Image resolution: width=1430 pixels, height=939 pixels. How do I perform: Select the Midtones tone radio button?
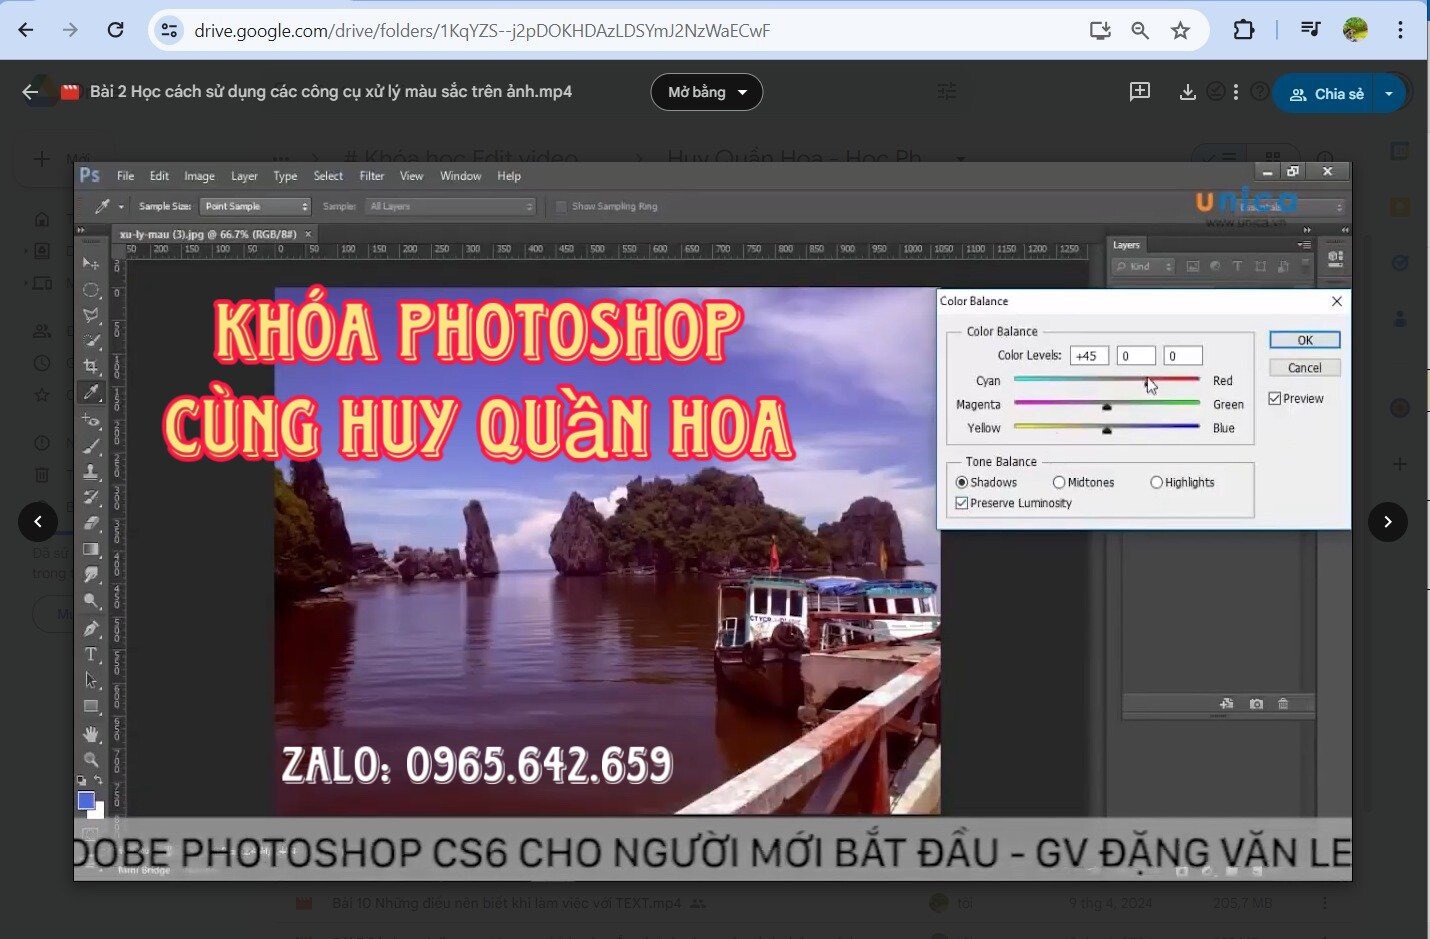(1059, 482)
